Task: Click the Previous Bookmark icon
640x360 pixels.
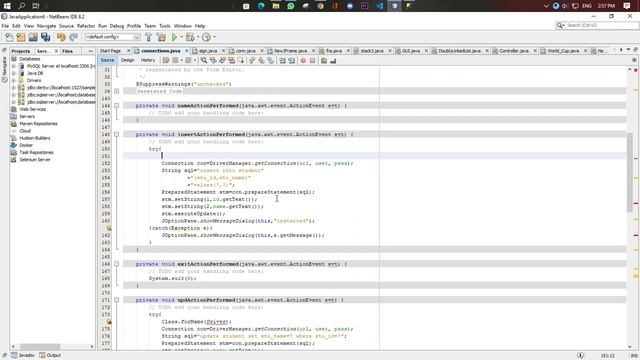Action: coord(252,60)
